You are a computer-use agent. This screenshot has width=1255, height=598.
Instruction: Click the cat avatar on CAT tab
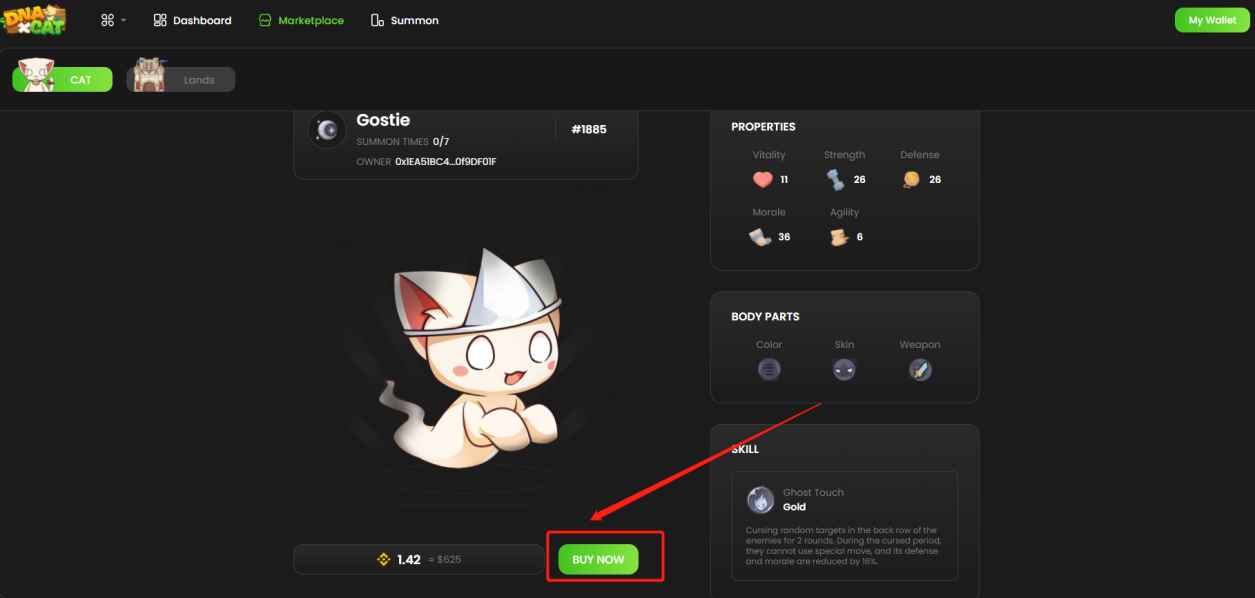pyautogui.click(x=38, y=75)
